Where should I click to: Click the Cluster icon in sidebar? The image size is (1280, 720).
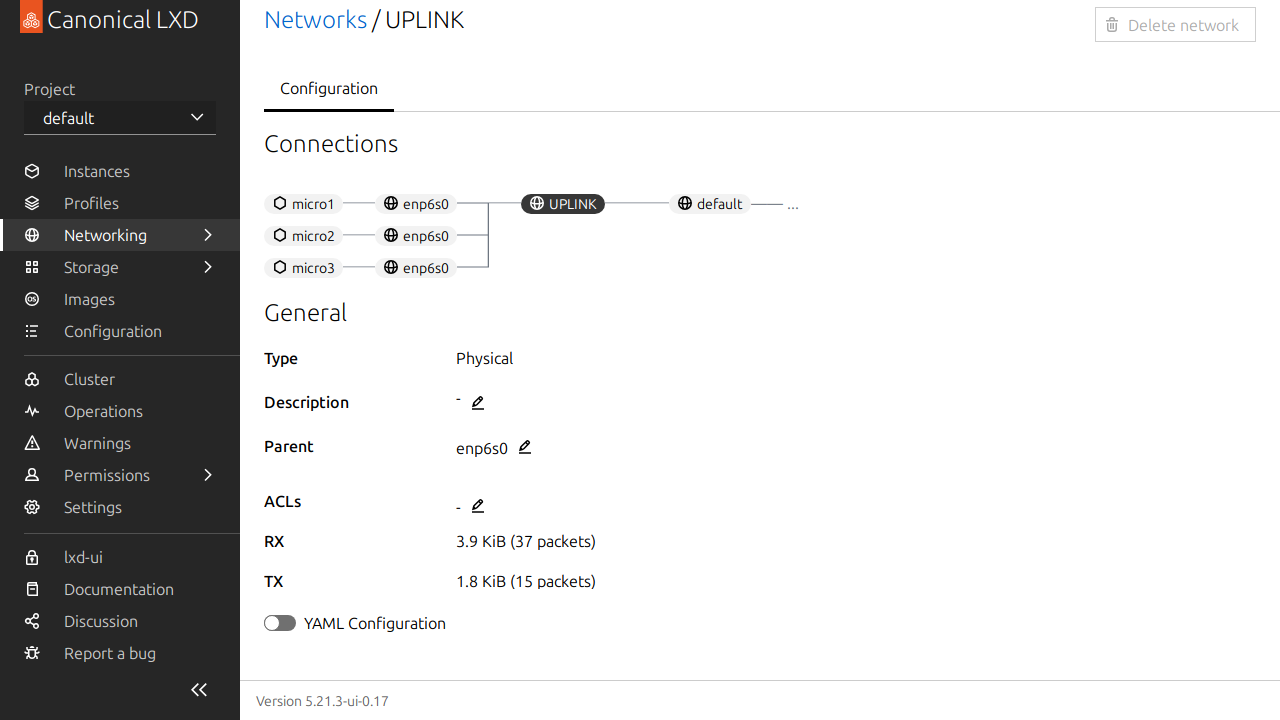click(x=32, y=379)
